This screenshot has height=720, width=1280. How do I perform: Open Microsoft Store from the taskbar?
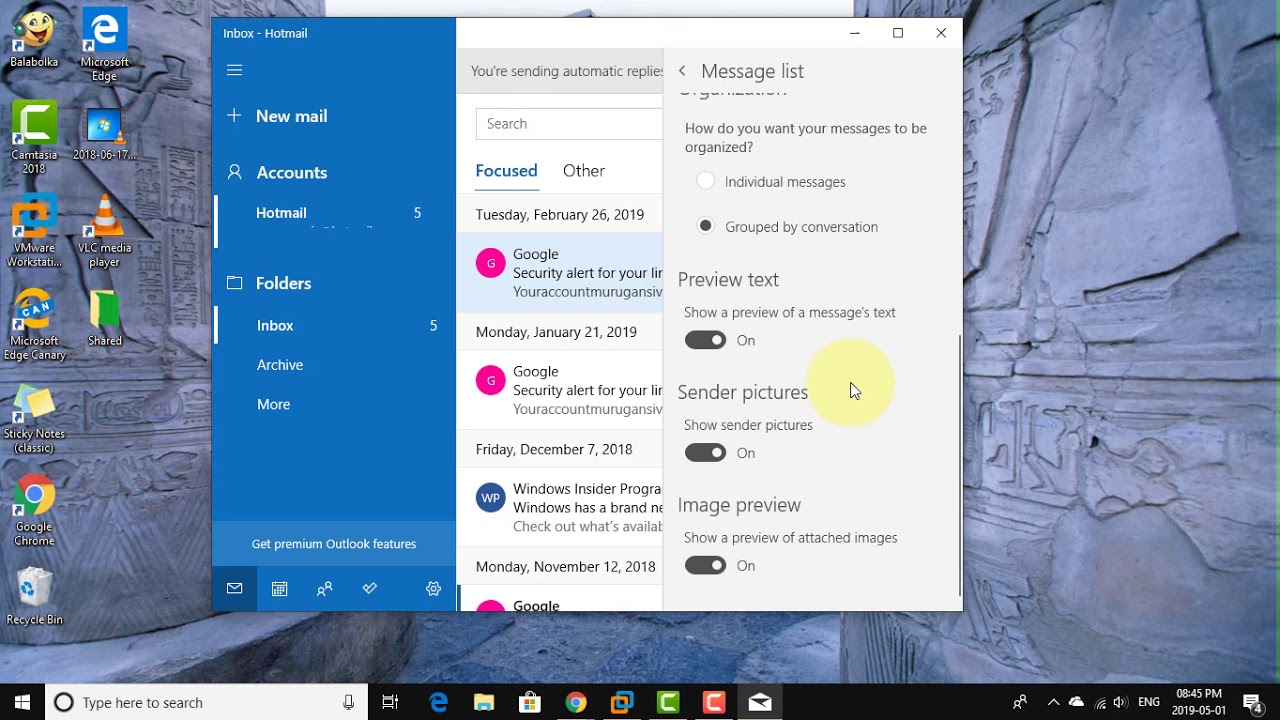click(x=530, y=702)
